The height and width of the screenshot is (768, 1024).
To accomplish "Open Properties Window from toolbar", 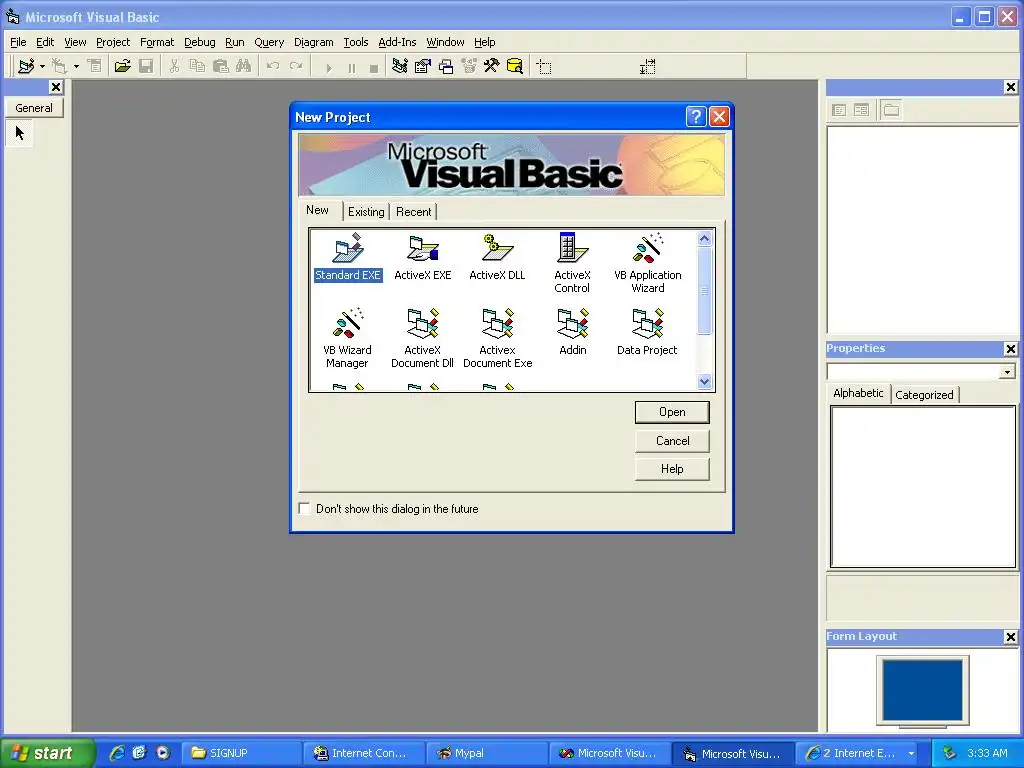I will pyautogui.click(x=423, y=66).
